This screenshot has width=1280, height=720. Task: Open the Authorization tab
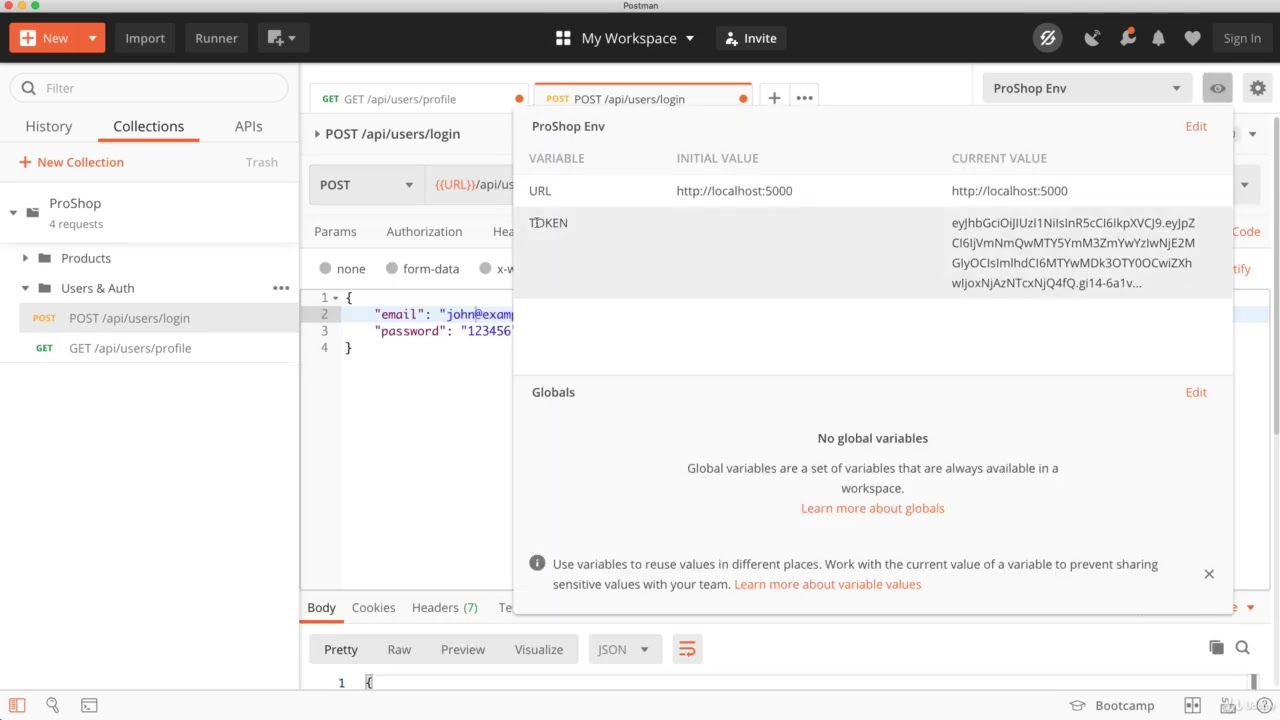click(424, 231)
